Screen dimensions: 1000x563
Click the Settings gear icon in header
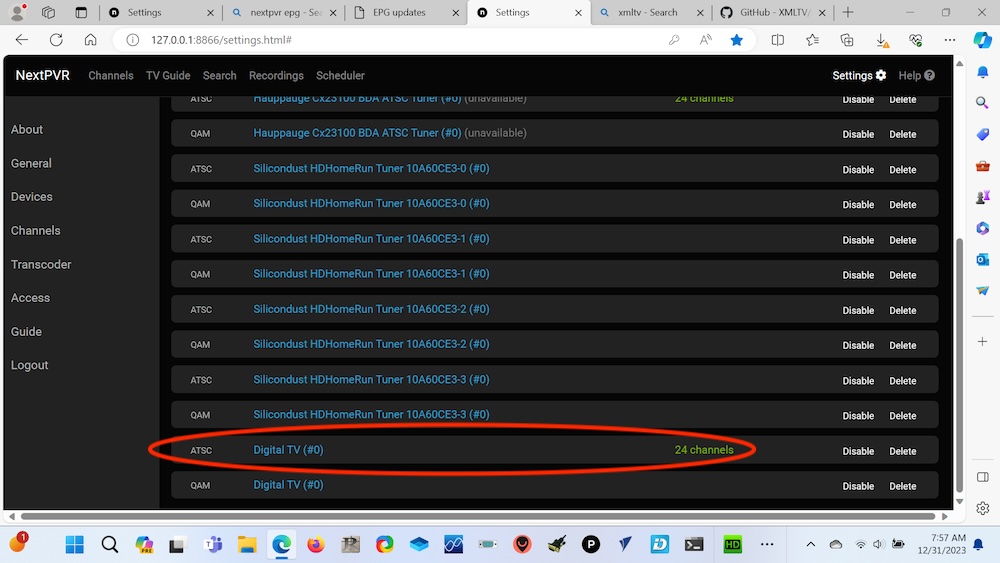point(881,75)
